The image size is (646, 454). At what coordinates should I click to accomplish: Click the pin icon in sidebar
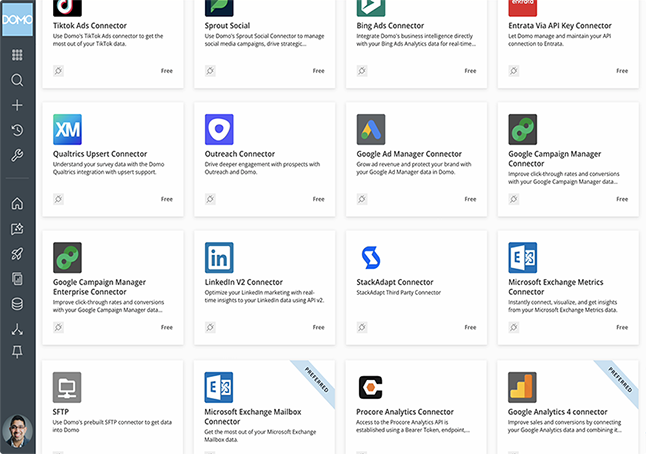pyautogui.click(x=17, y=351)
